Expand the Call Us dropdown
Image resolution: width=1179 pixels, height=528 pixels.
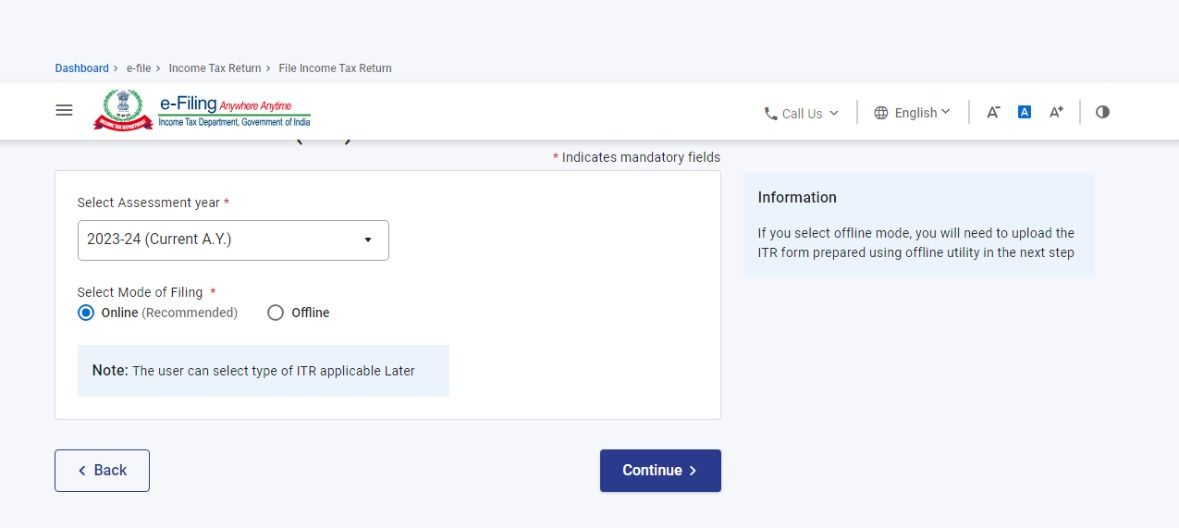pos(802,114)
